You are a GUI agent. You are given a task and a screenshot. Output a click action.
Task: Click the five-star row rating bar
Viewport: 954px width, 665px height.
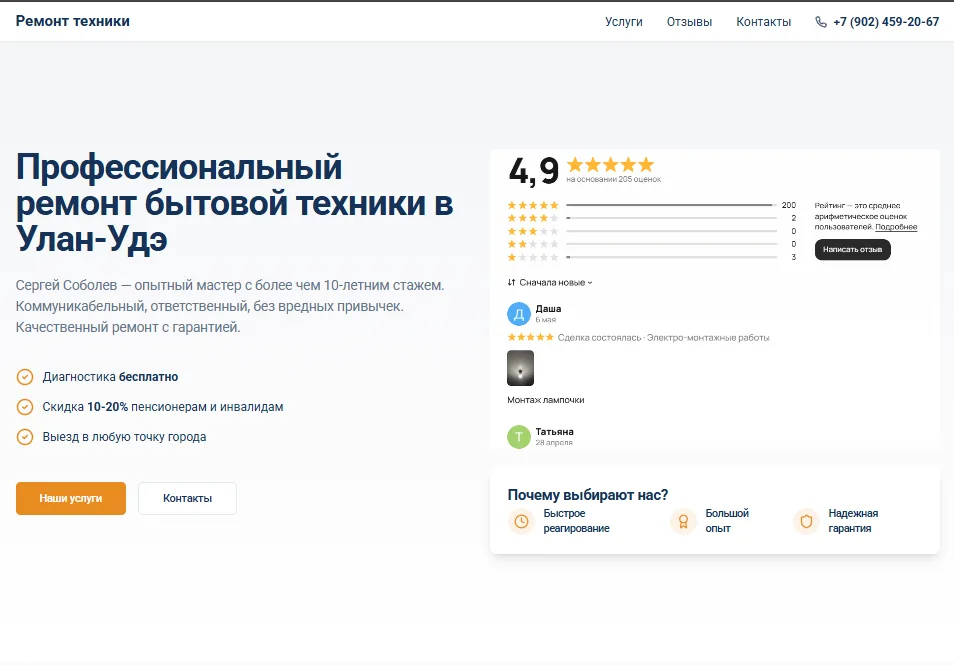pyautogui.click(x=672, y=205)
